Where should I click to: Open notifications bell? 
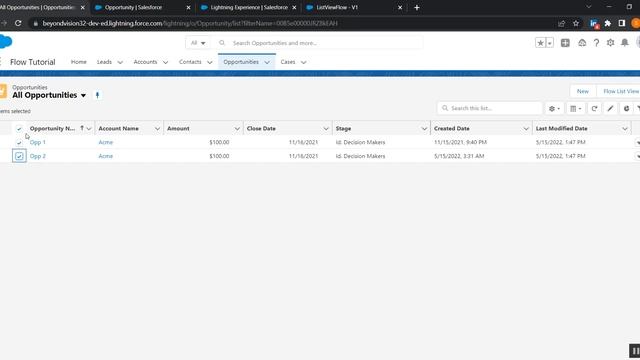click(625, 43)
